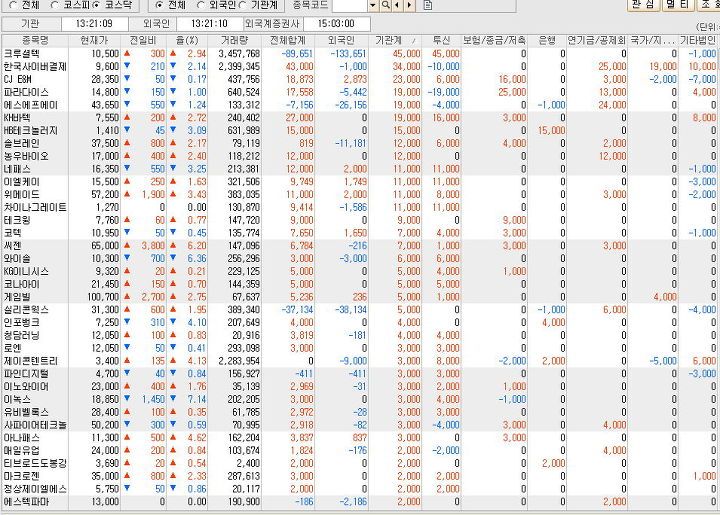
Task: Click the document page icon in top toolbar
Action: (428, 5)
